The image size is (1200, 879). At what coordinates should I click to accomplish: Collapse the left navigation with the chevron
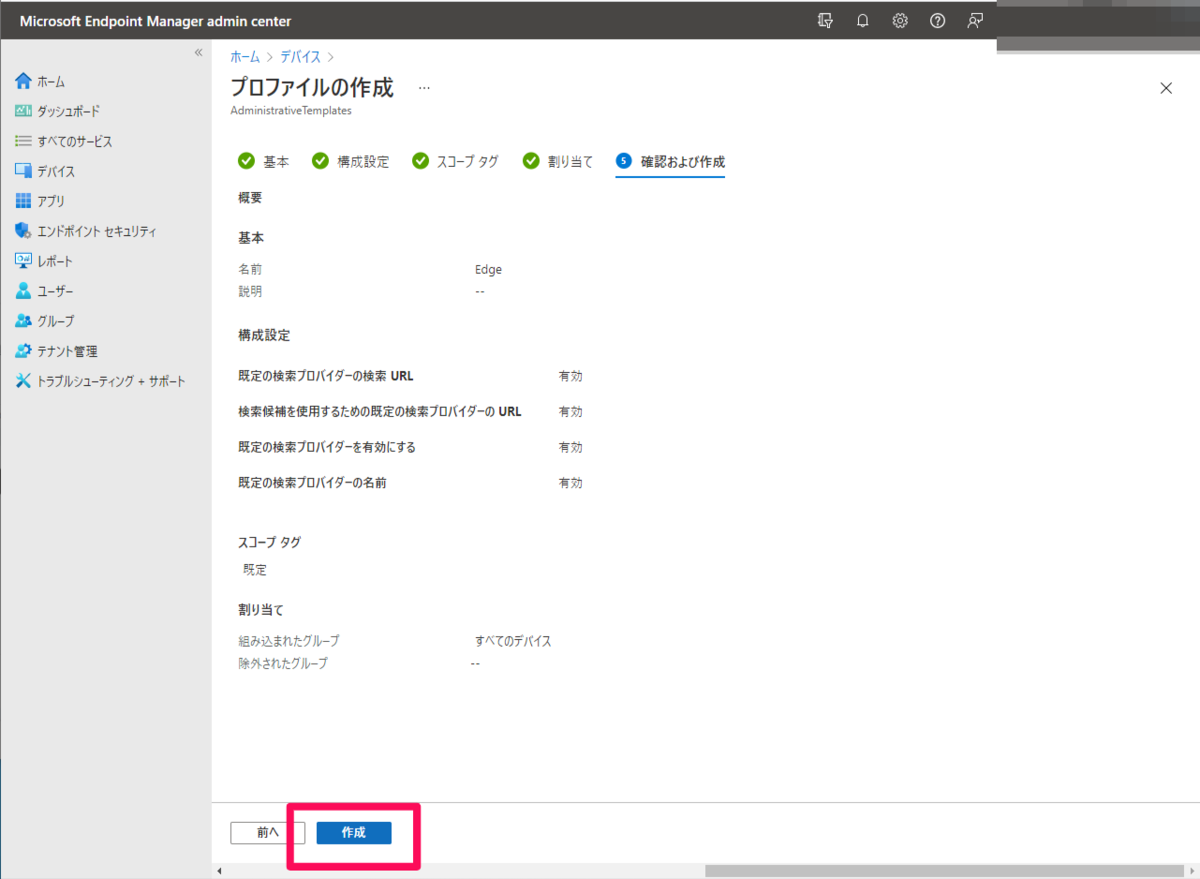pyautogui.click(x=197, y=54)
